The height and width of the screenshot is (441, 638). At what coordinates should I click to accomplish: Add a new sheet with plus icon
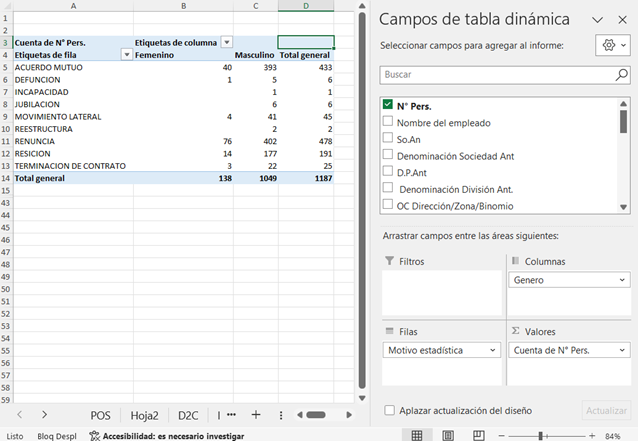point(255,414)
